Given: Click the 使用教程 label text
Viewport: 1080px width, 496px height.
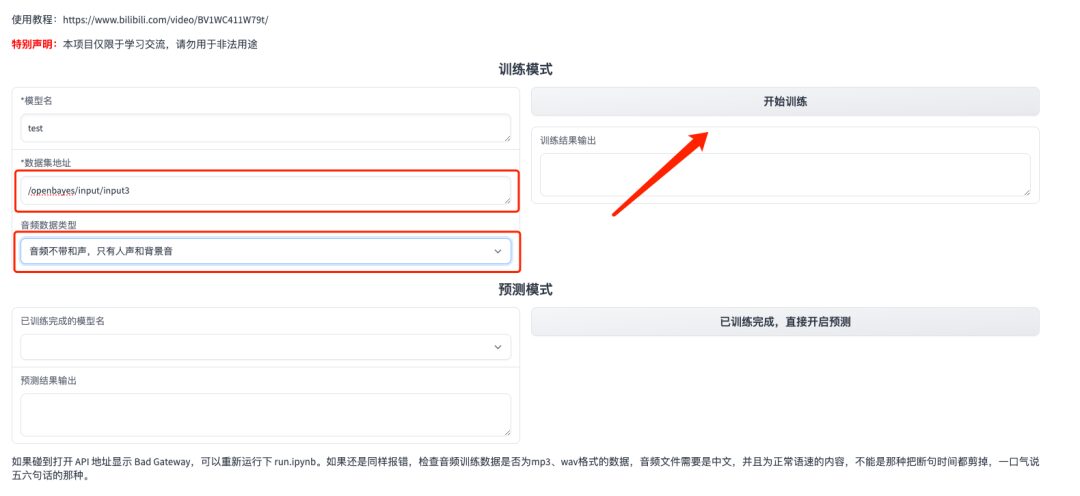Looking at the screenshot, I should 34,19.
